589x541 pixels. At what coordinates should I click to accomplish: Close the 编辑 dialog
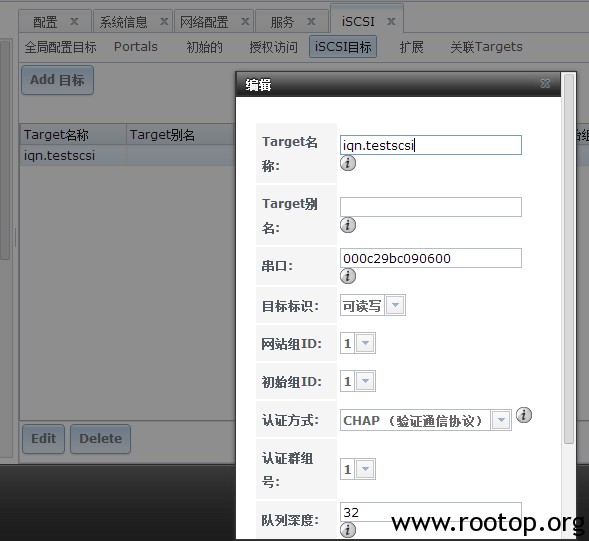(545, 83)
